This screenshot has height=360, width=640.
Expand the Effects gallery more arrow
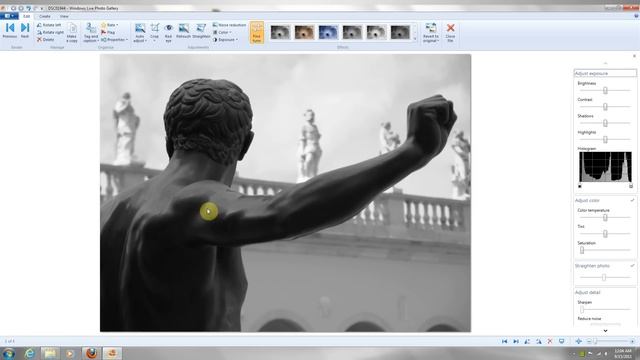(415, 39)
